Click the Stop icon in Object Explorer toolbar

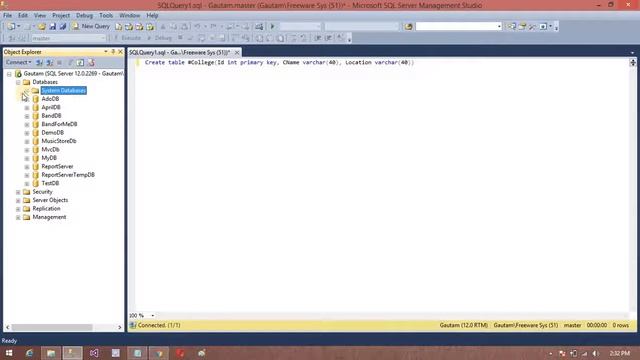point(60,62)
